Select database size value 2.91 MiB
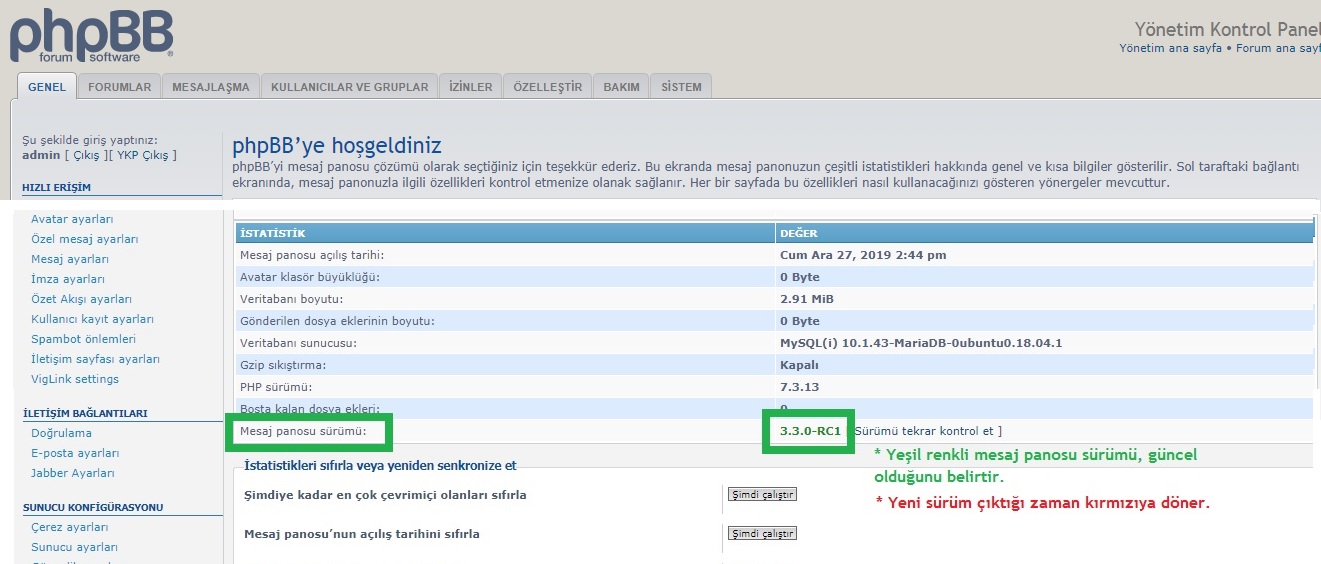1321x564 pixels. [807, 299]
